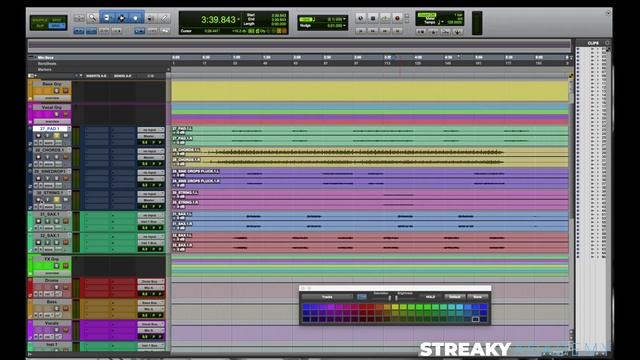Open the Grid value dropdown
640x360 pixels.
pos(344,19)
